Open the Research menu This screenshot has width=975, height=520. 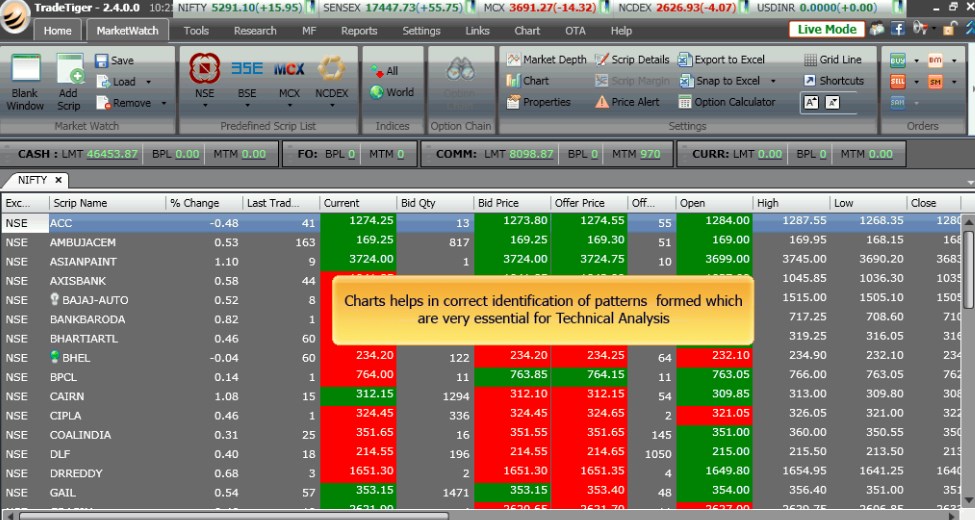[255, 31]
